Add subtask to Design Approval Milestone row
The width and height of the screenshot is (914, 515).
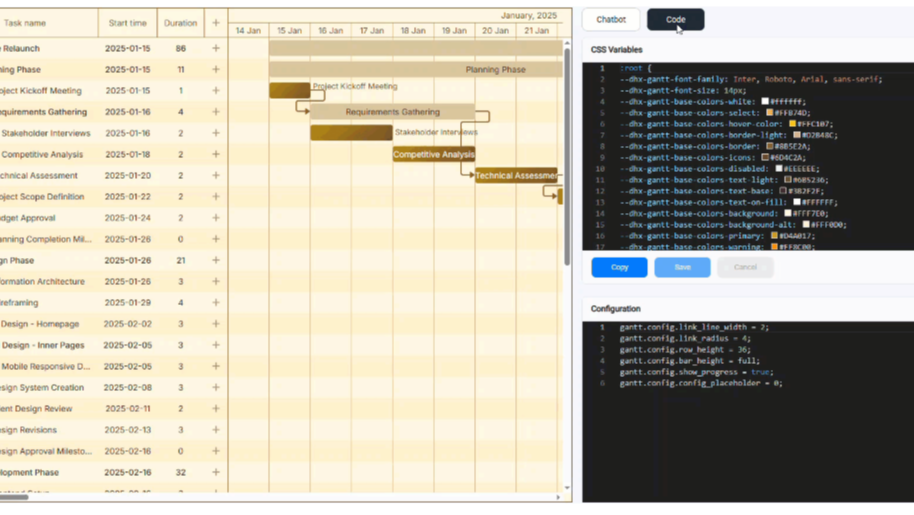[x=216, y=451]
